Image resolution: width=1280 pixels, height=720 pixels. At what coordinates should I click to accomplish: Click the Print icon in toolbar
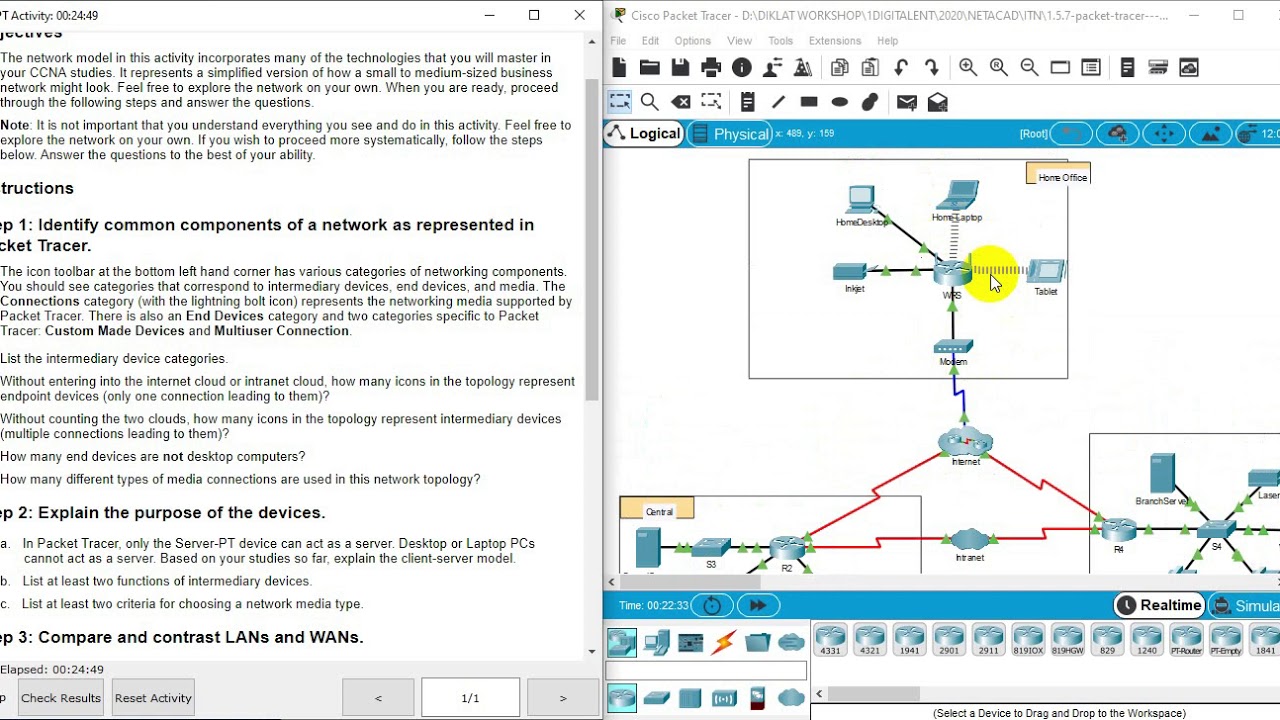pos(711,67)
